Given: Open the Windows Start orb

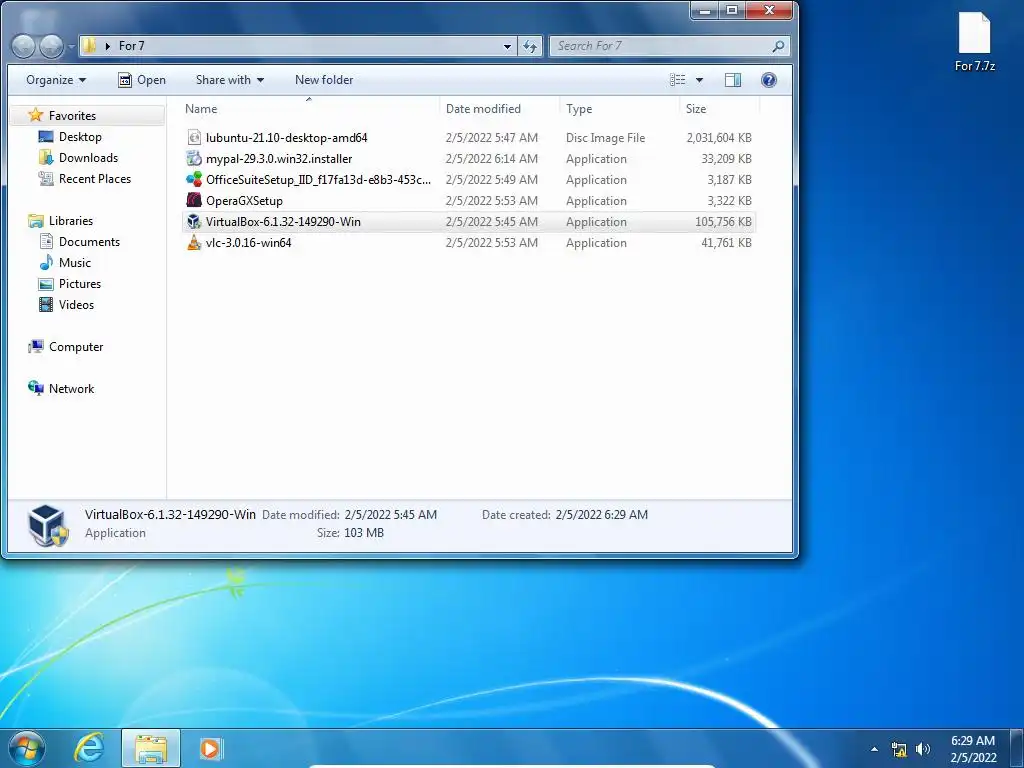Looking at the screenshot, I should tap(27, 748).
